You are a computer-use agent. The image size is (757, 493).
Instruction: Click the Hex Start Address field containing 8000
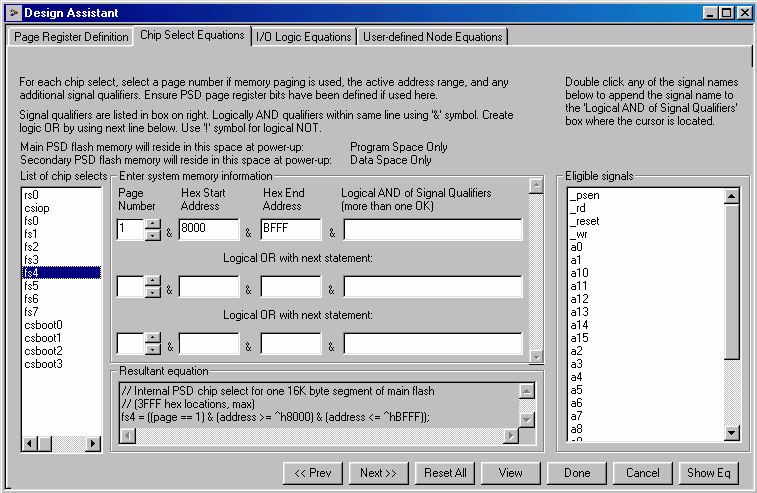click(209, 231)
